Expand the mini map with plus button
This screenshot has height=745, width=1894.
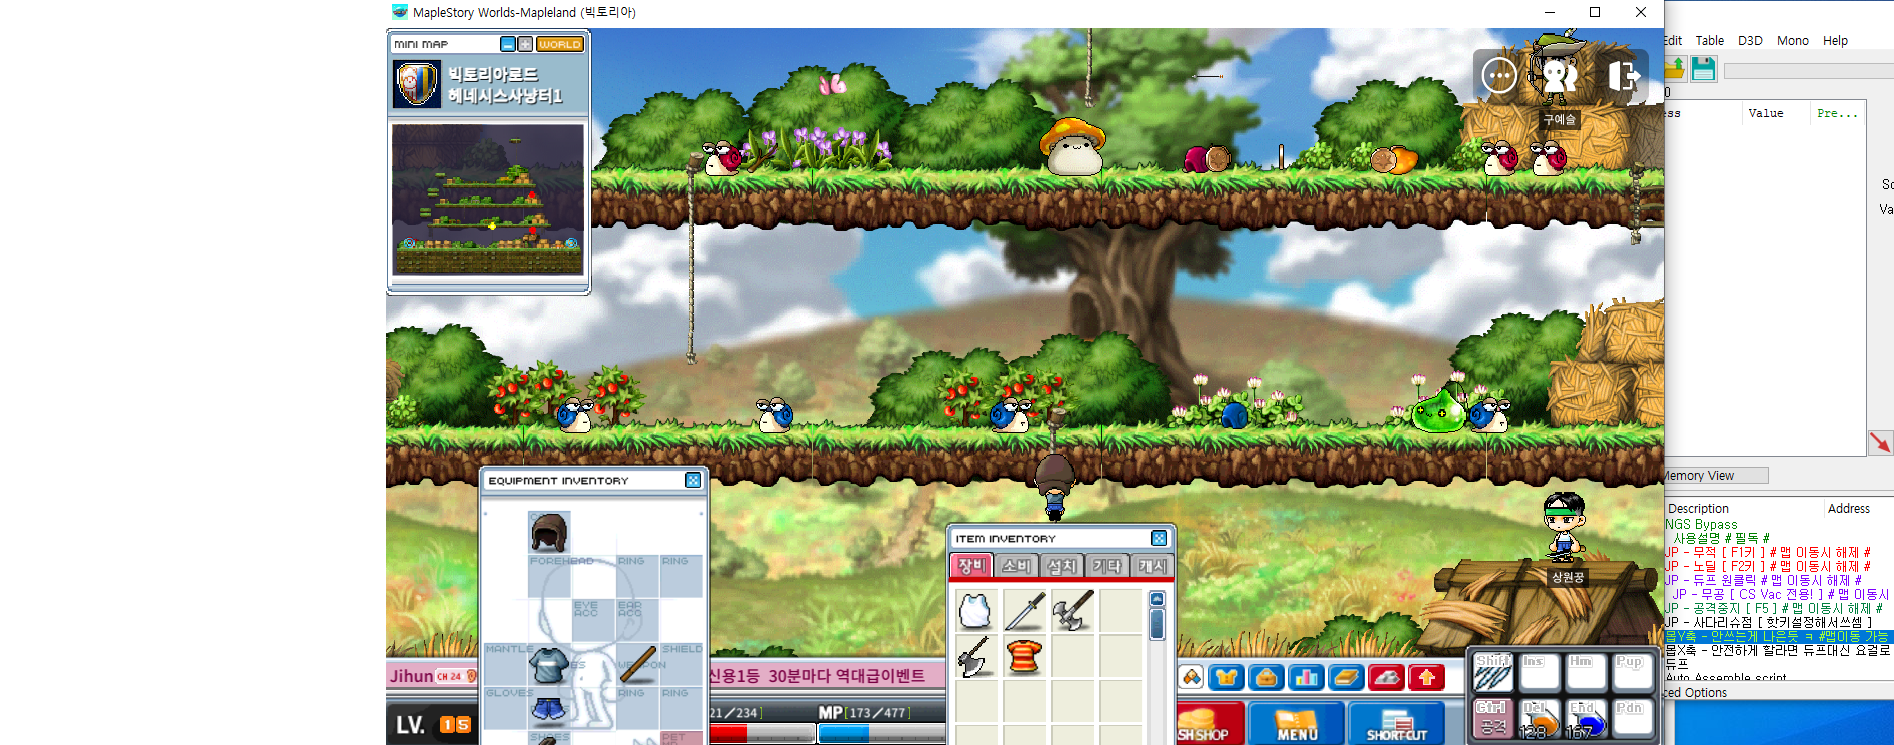point(525,44)
